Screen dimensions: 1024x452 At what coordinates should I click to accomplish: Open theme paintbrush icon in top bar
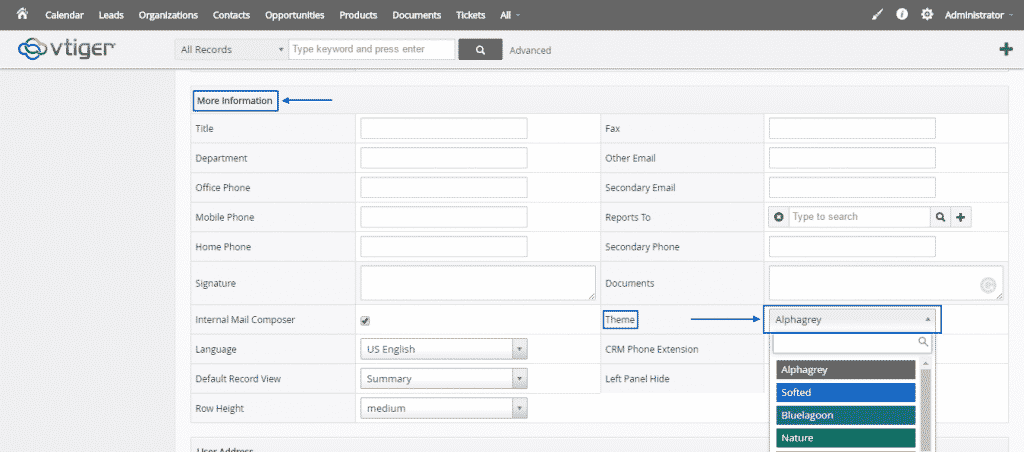(878, 14)
